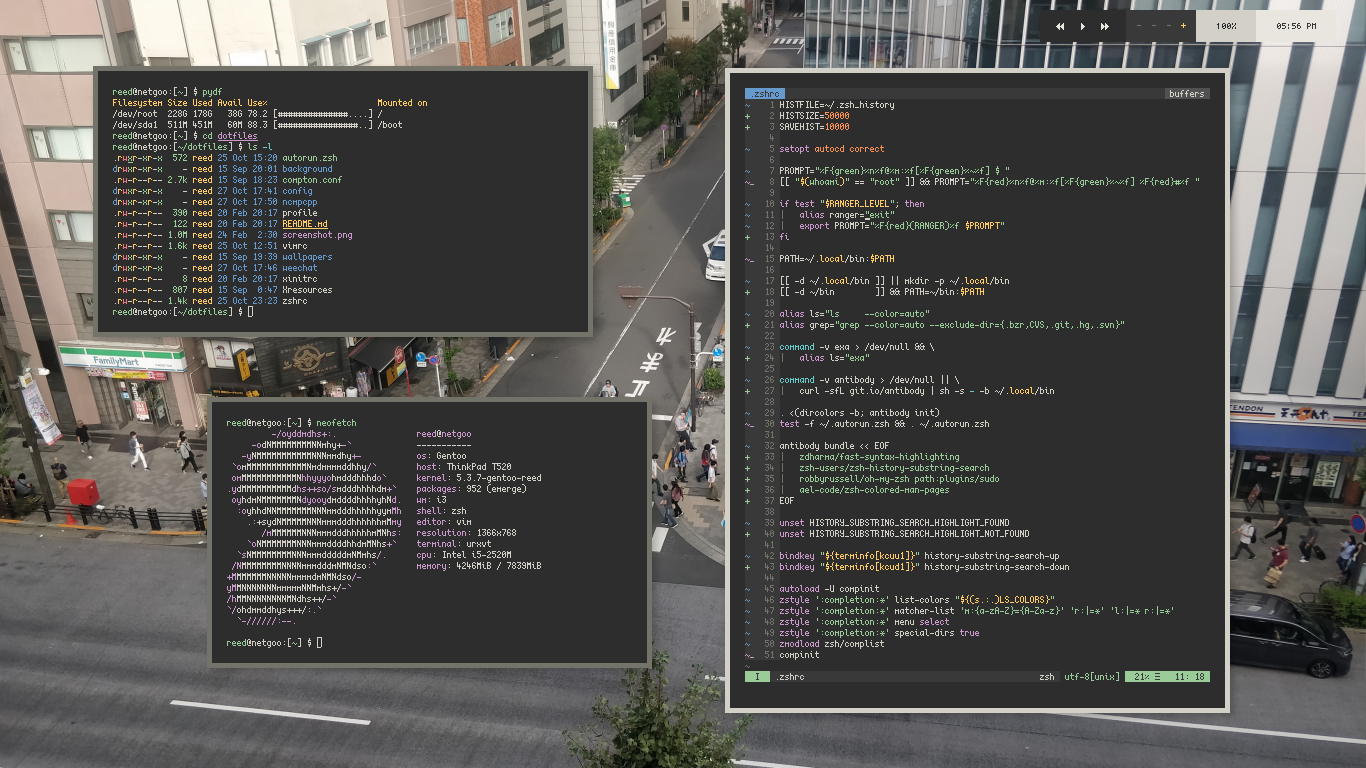Click the background directory in ls listing
The height and width of the screenshot is (768, 1366).
point(307,169)
